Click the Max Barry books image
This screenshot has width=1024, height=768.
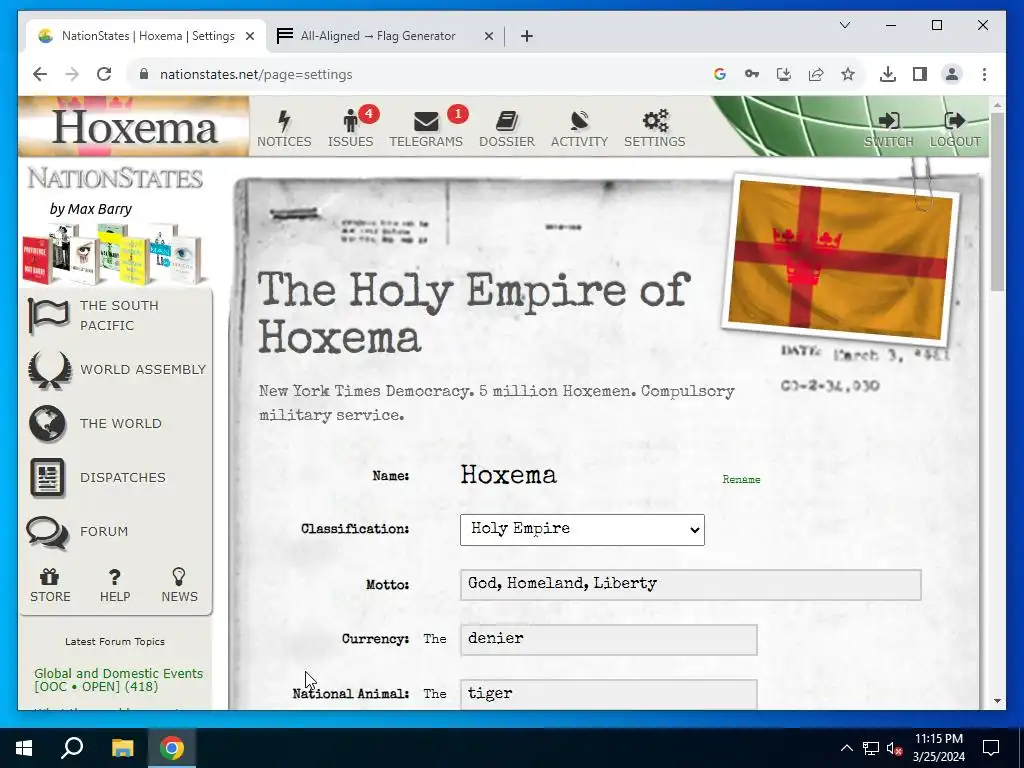[114, 253]
